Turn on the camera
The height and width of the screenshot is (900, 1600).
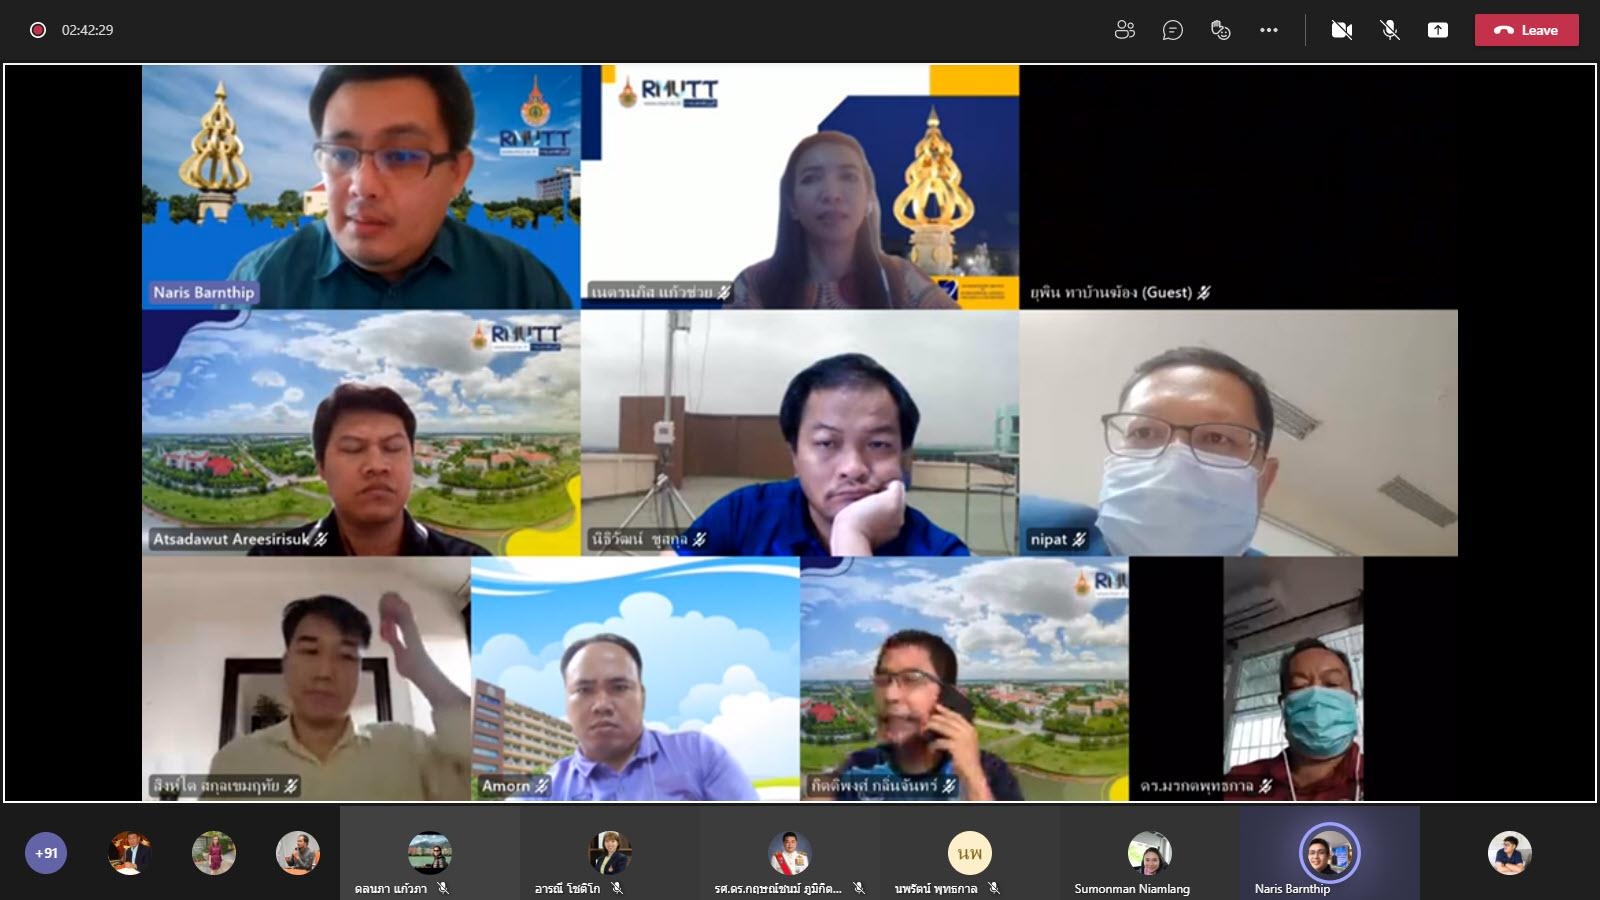[1341, 30]
